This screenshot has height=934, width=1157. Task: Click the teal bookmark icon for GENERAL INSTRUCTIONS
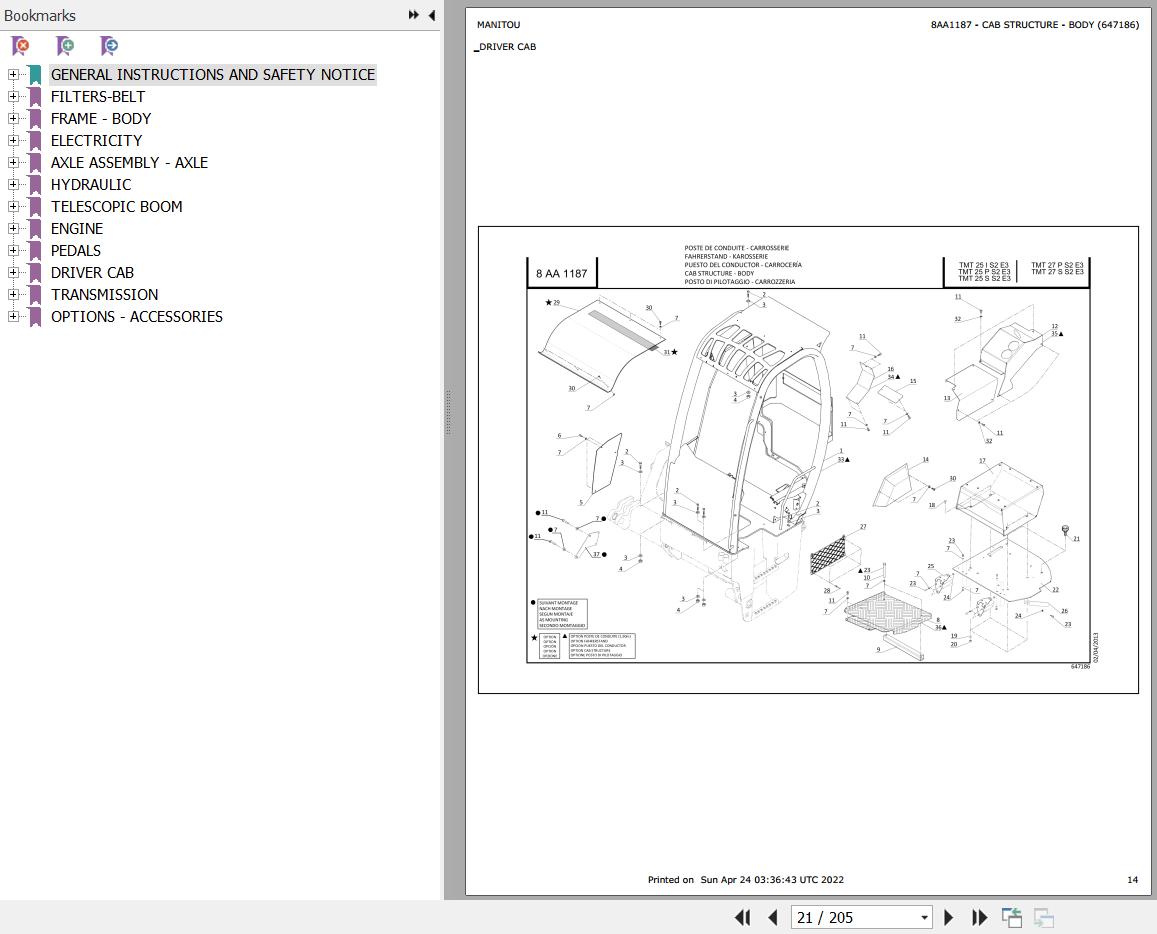coord(34,75)
